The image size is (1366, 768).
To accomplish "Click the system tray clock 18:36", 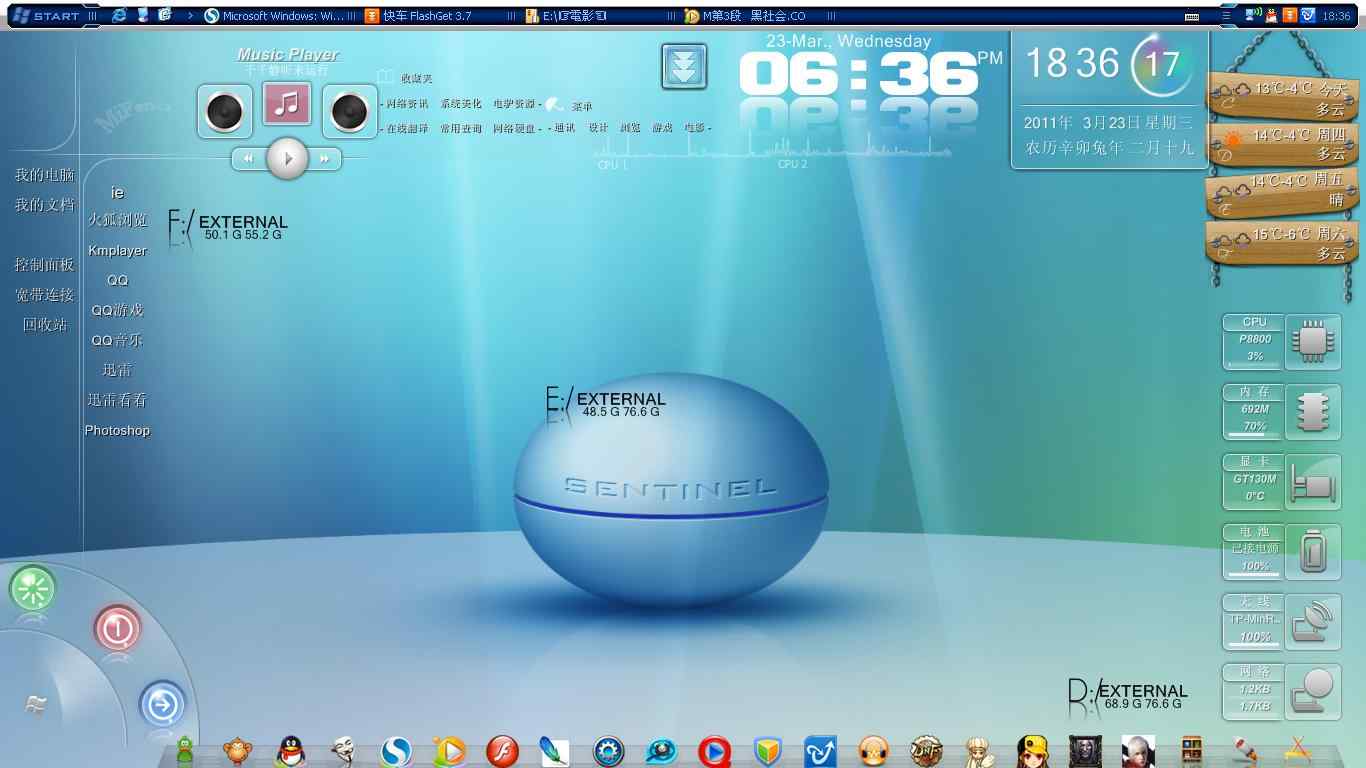I will coord(1336,16).
